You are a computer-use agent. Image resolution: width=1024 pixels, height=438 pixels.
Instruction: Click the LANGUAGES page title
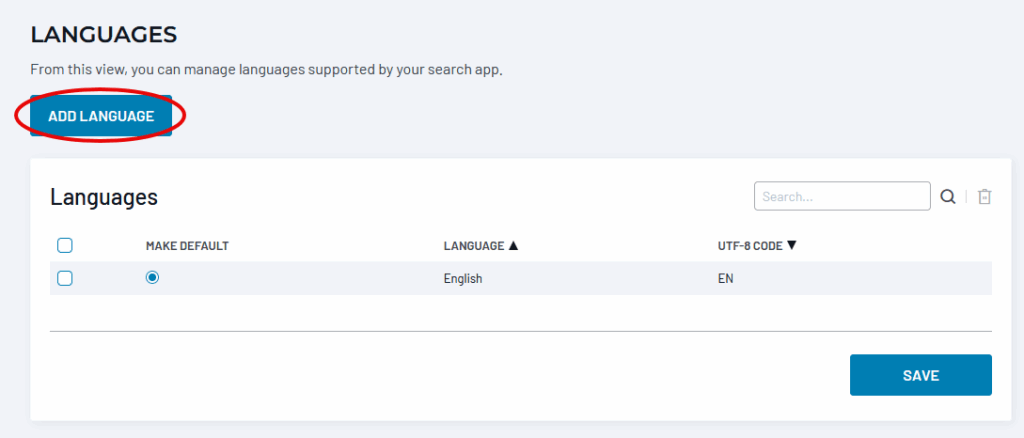click(x=104, y=35)
